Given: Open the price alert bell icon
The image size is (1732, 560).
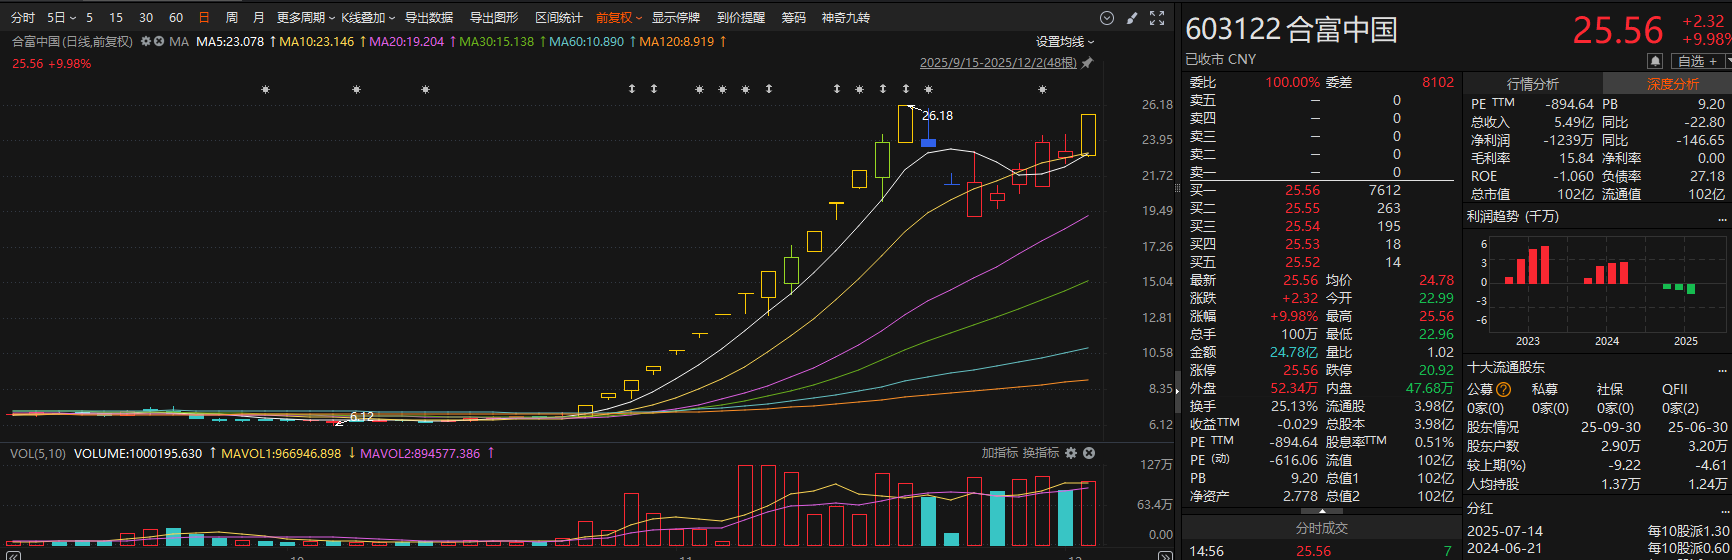Looking at the screenshot, I should tap(1655, 61).
